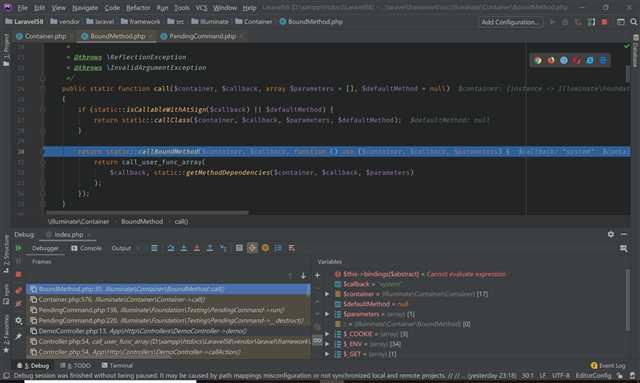Open the File menu
This screenshot has height=383, width=640.
(22, 8)
